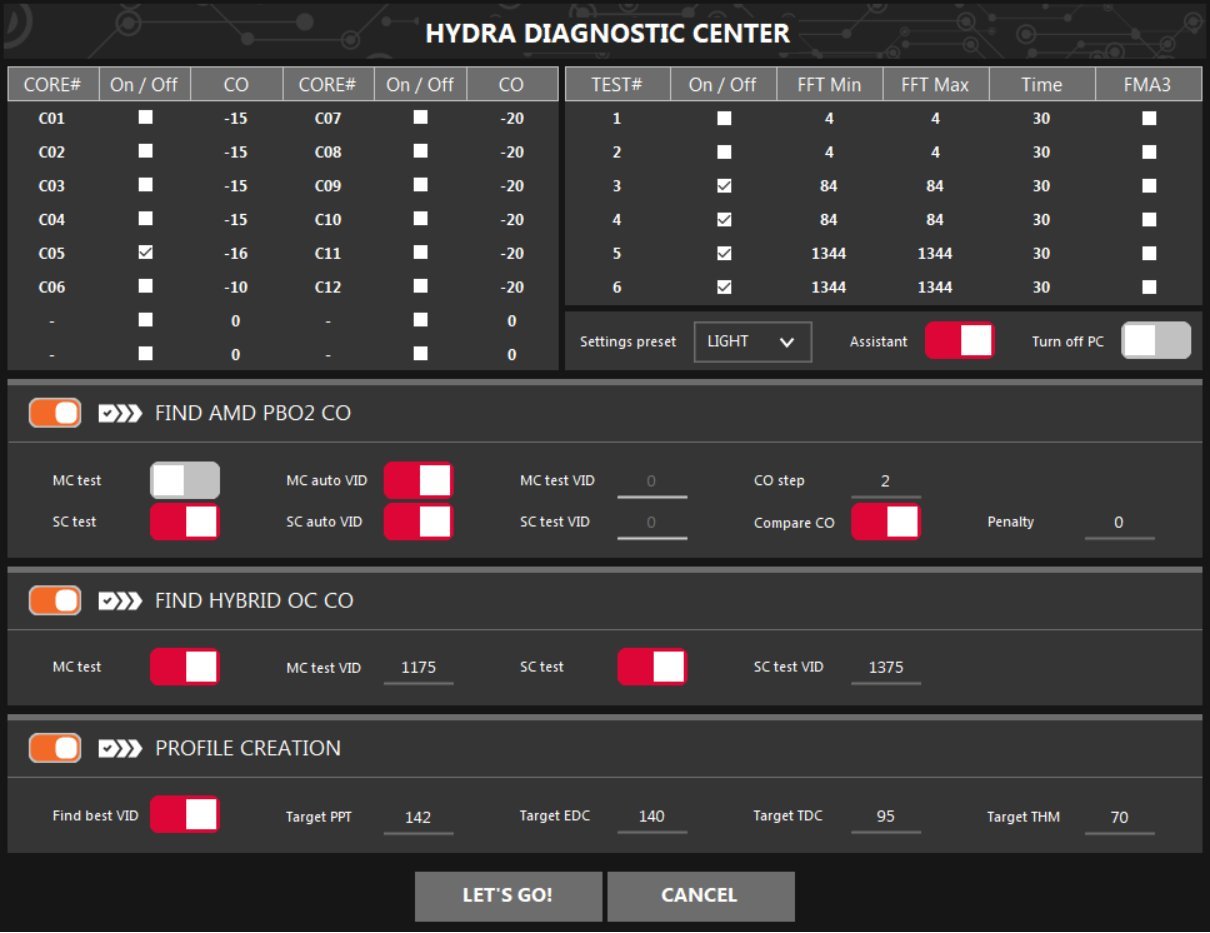Viewport: 1210px width, 933px height.
Task: Click the LET'S GO! button
Action: coord(508,896)
